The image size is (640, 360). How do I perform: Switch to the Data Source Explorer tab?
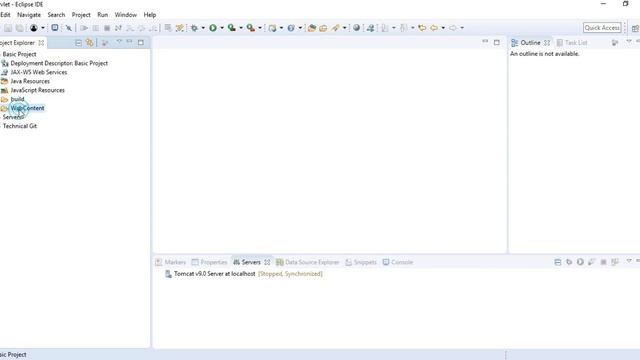pos(308,262)
